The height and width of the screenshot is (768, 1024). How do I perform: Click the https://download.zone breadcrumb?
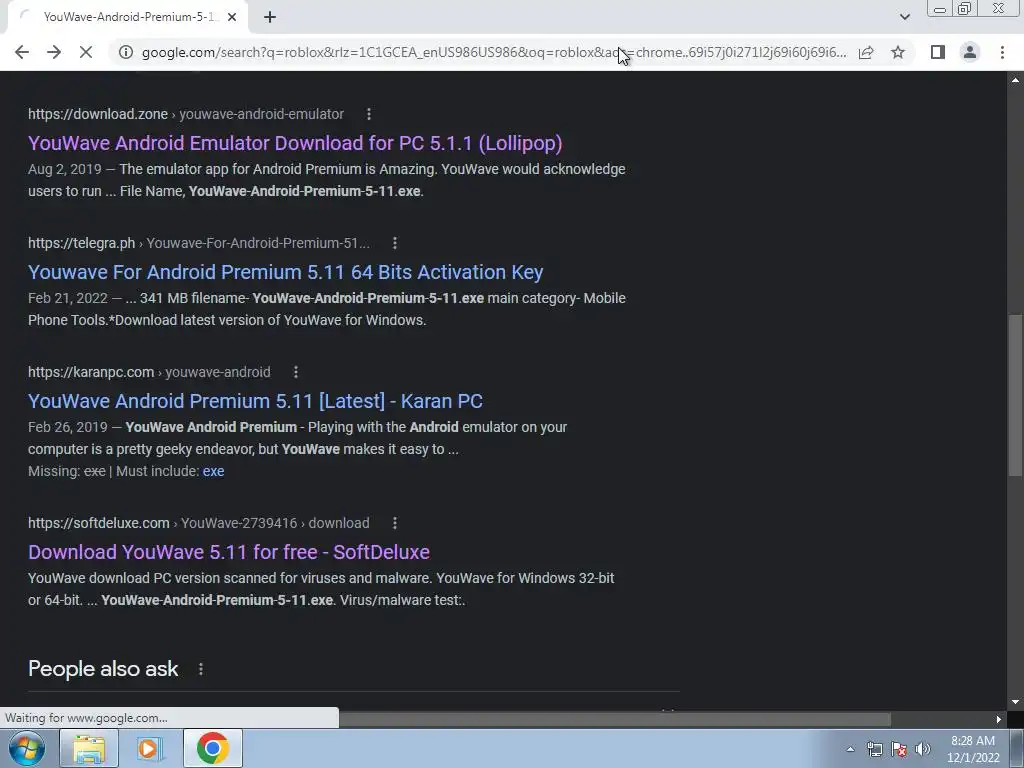tap(98, 114)
